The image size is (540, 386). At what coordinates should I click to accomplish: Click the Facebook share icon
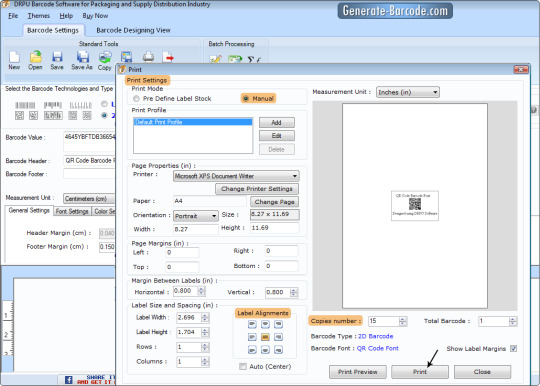tap(69, 380)
